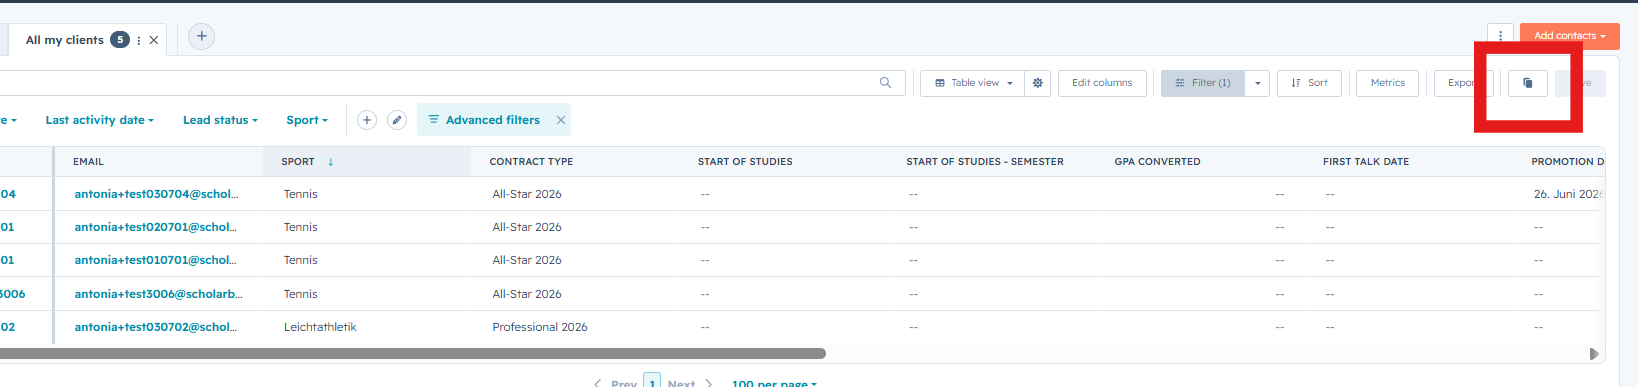Close the All my clients tab

154,40
